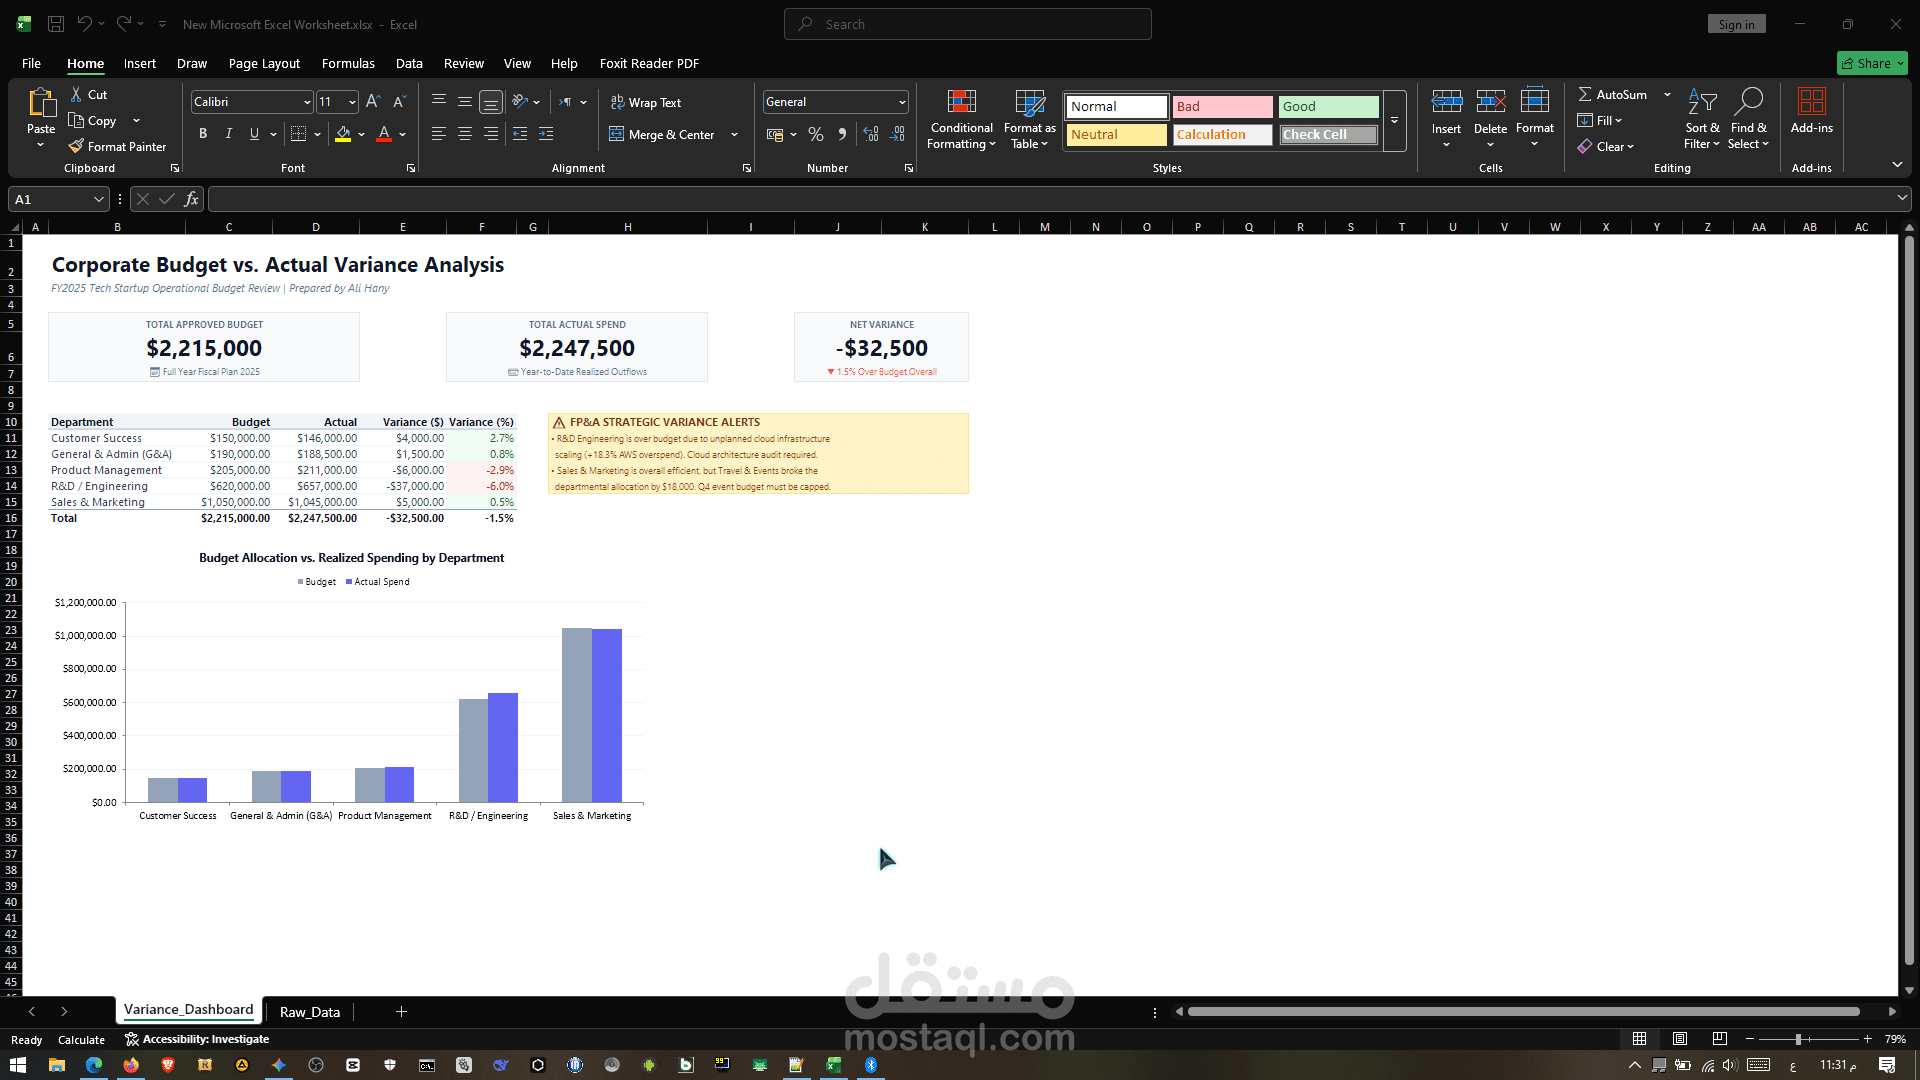Click the Increase Decimal icon
1920x1080 pixels.
pyautogui.click(x=871, y=134)
